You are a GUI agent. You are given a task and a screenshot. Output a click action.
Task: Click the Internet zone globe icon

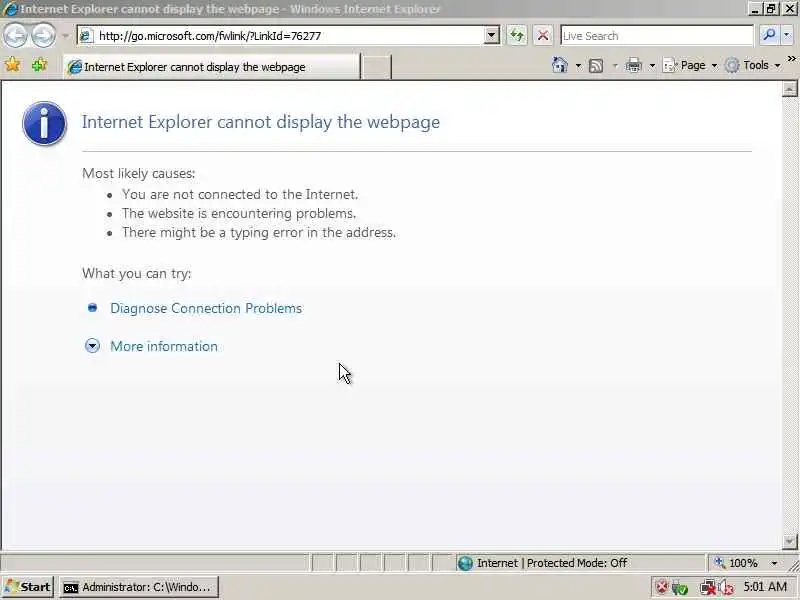pos(465,563)
